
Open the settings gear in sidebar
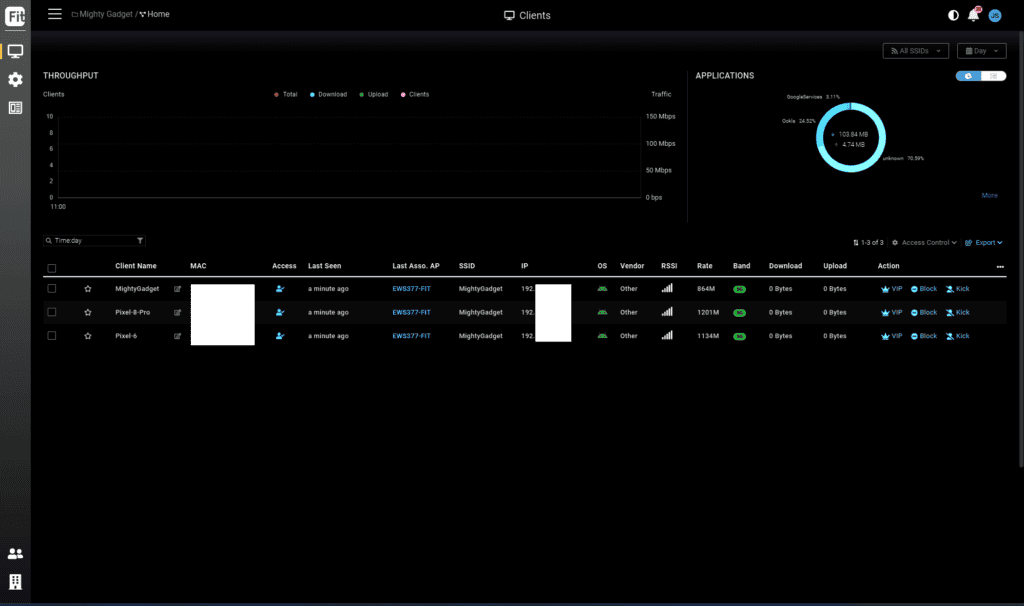[x=15, y=79]
